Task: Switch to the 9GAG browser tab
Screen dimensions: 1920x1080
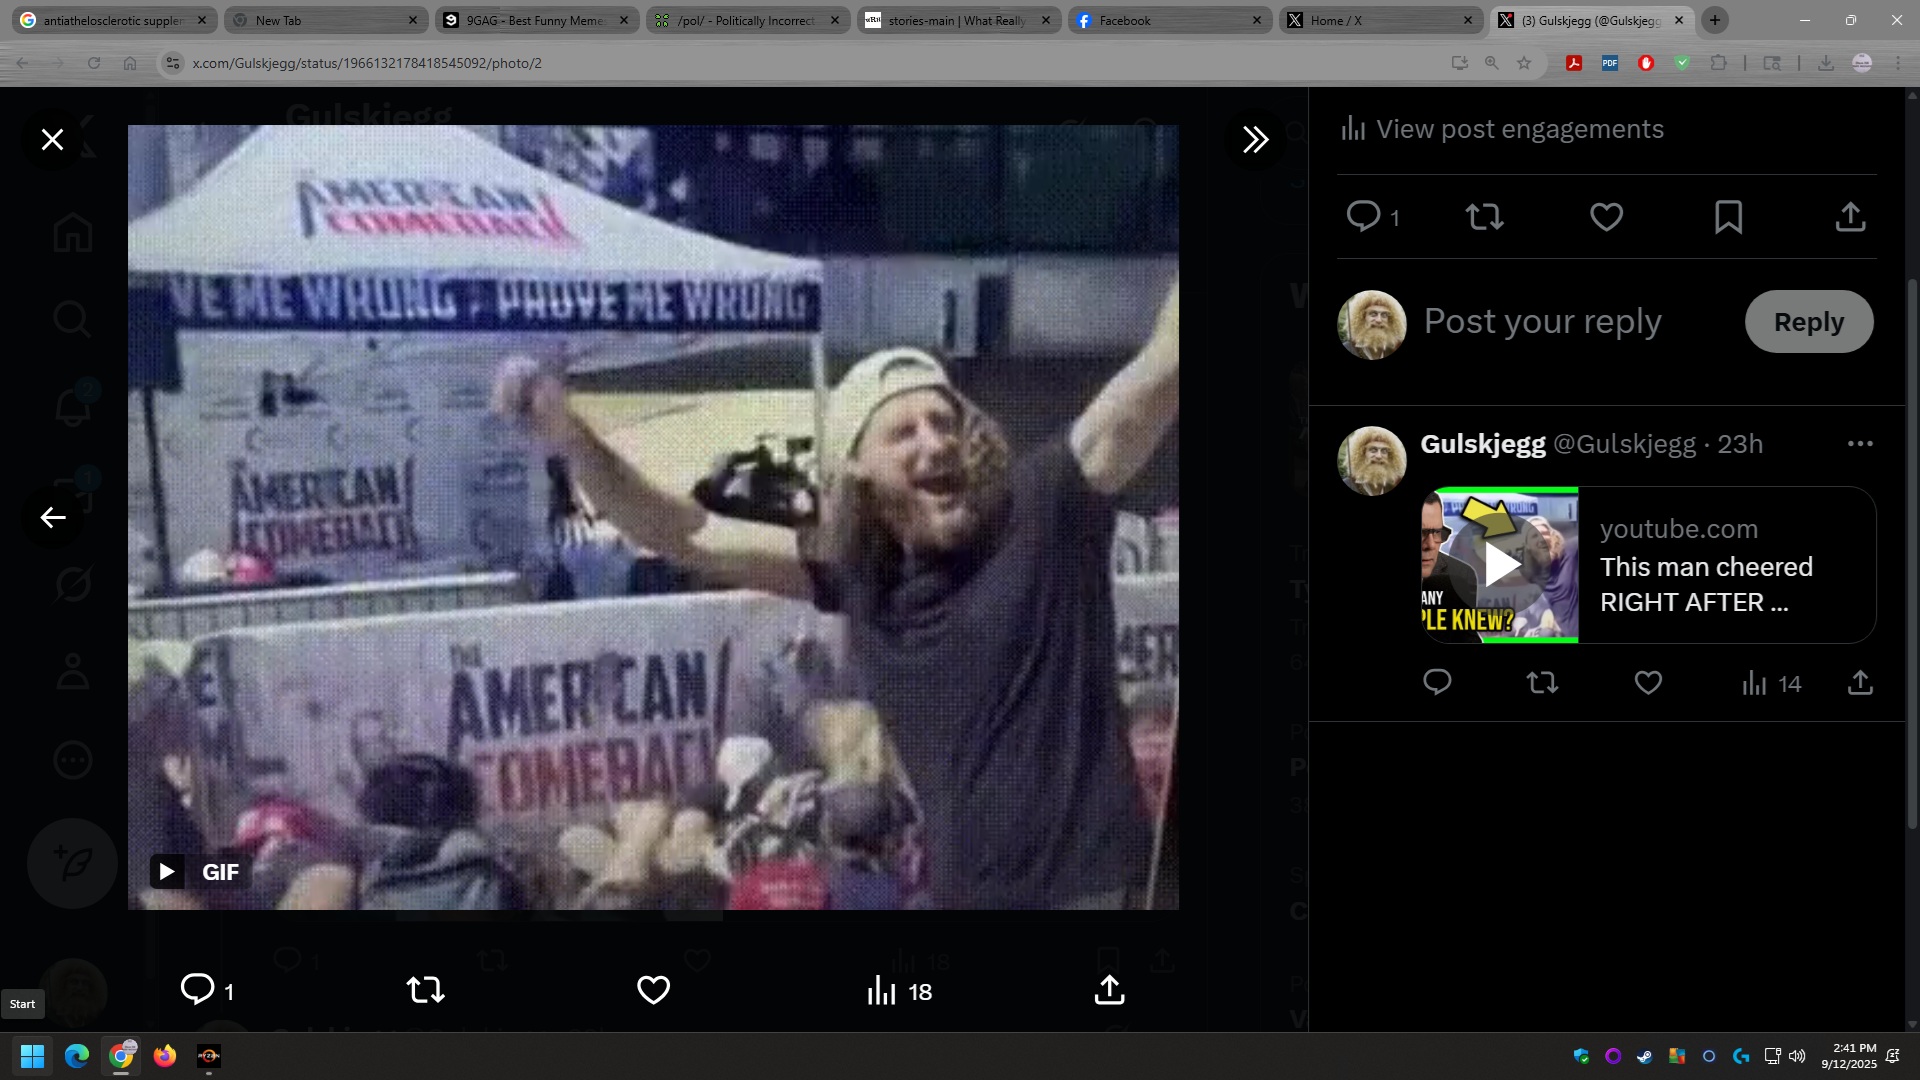Action: point(533,20)
